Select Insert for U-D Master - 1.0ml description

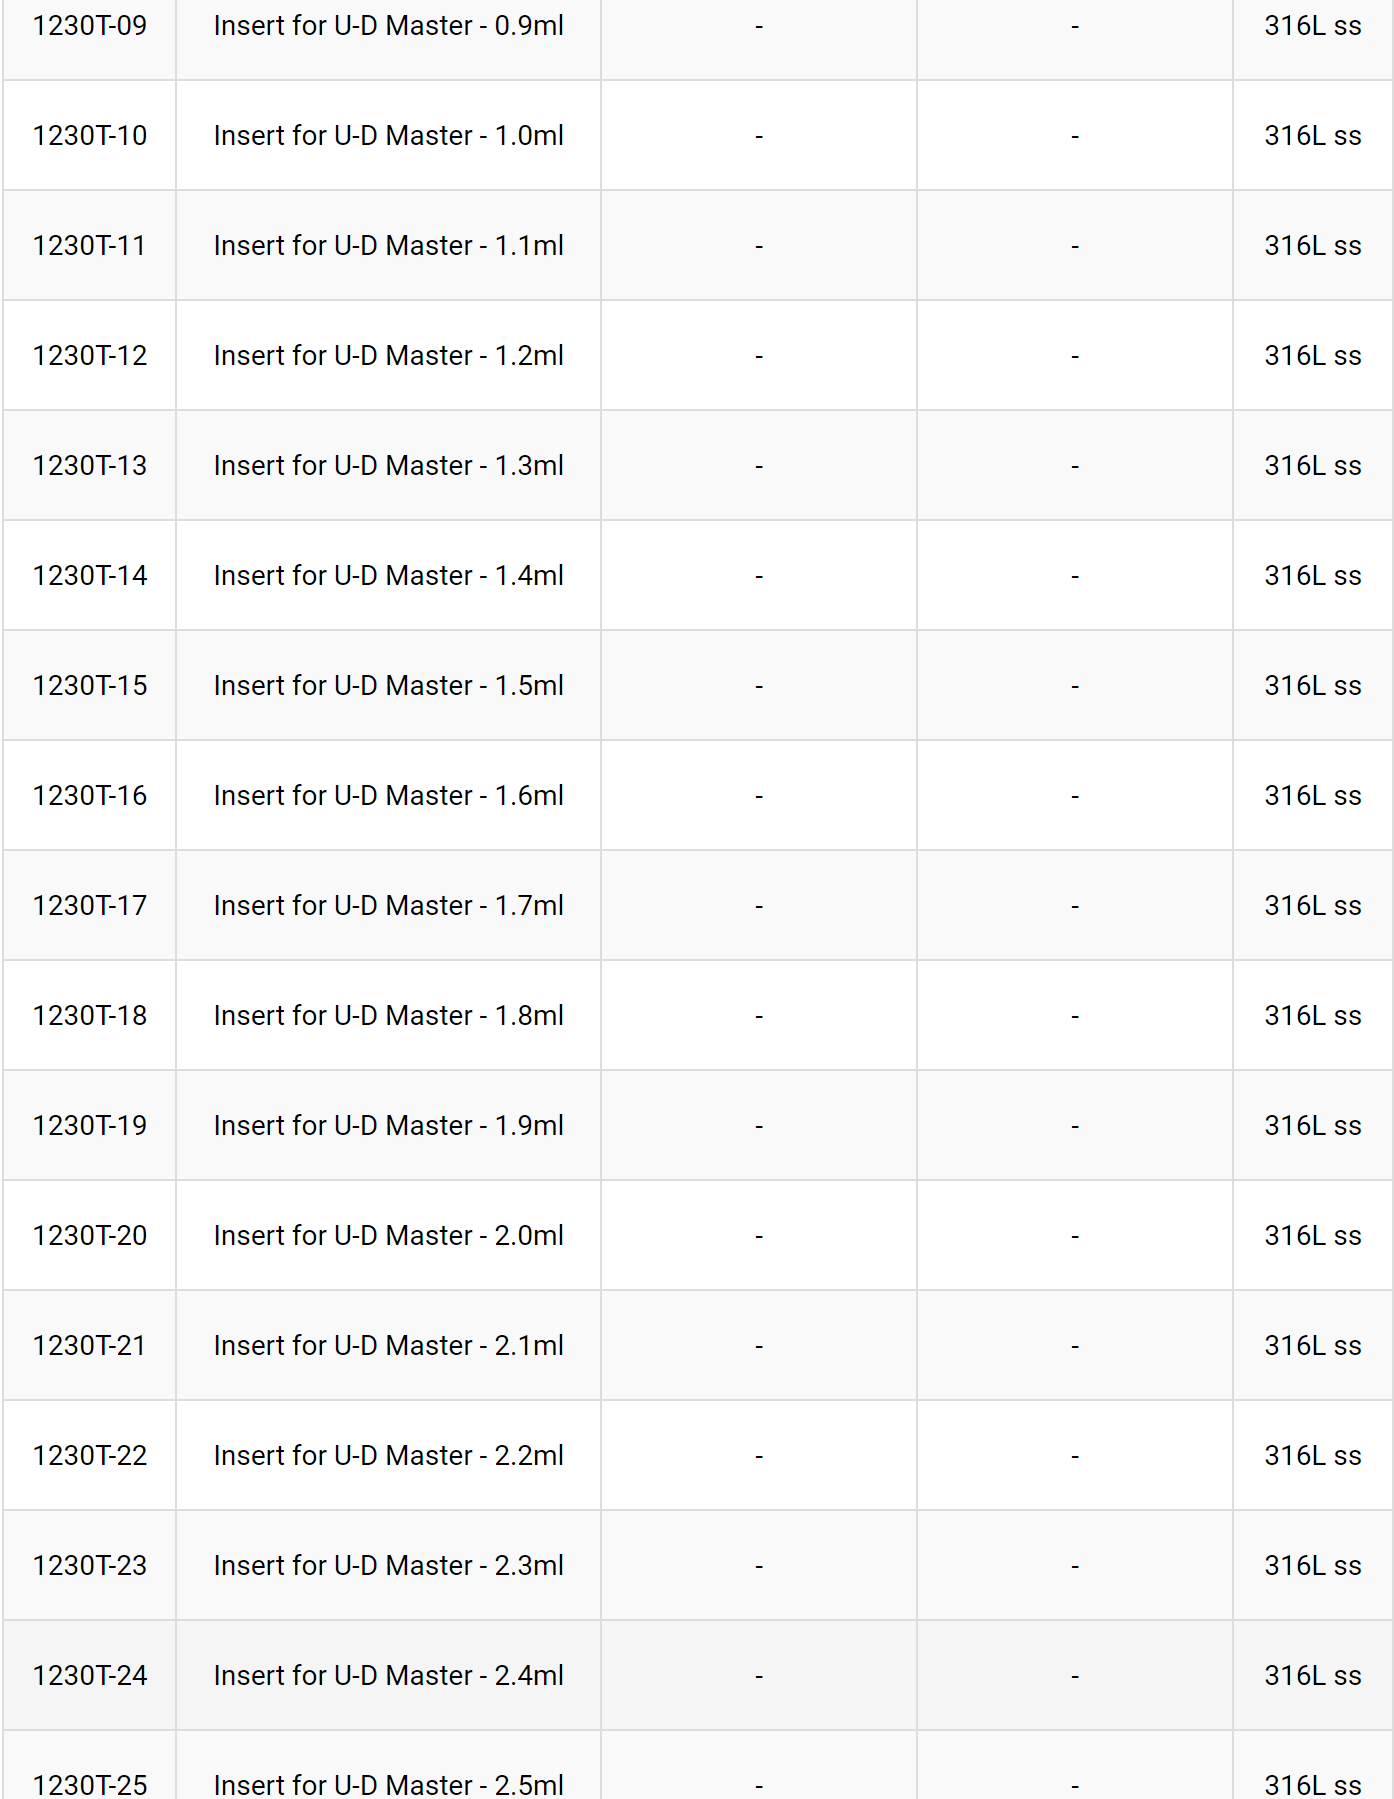389,136
